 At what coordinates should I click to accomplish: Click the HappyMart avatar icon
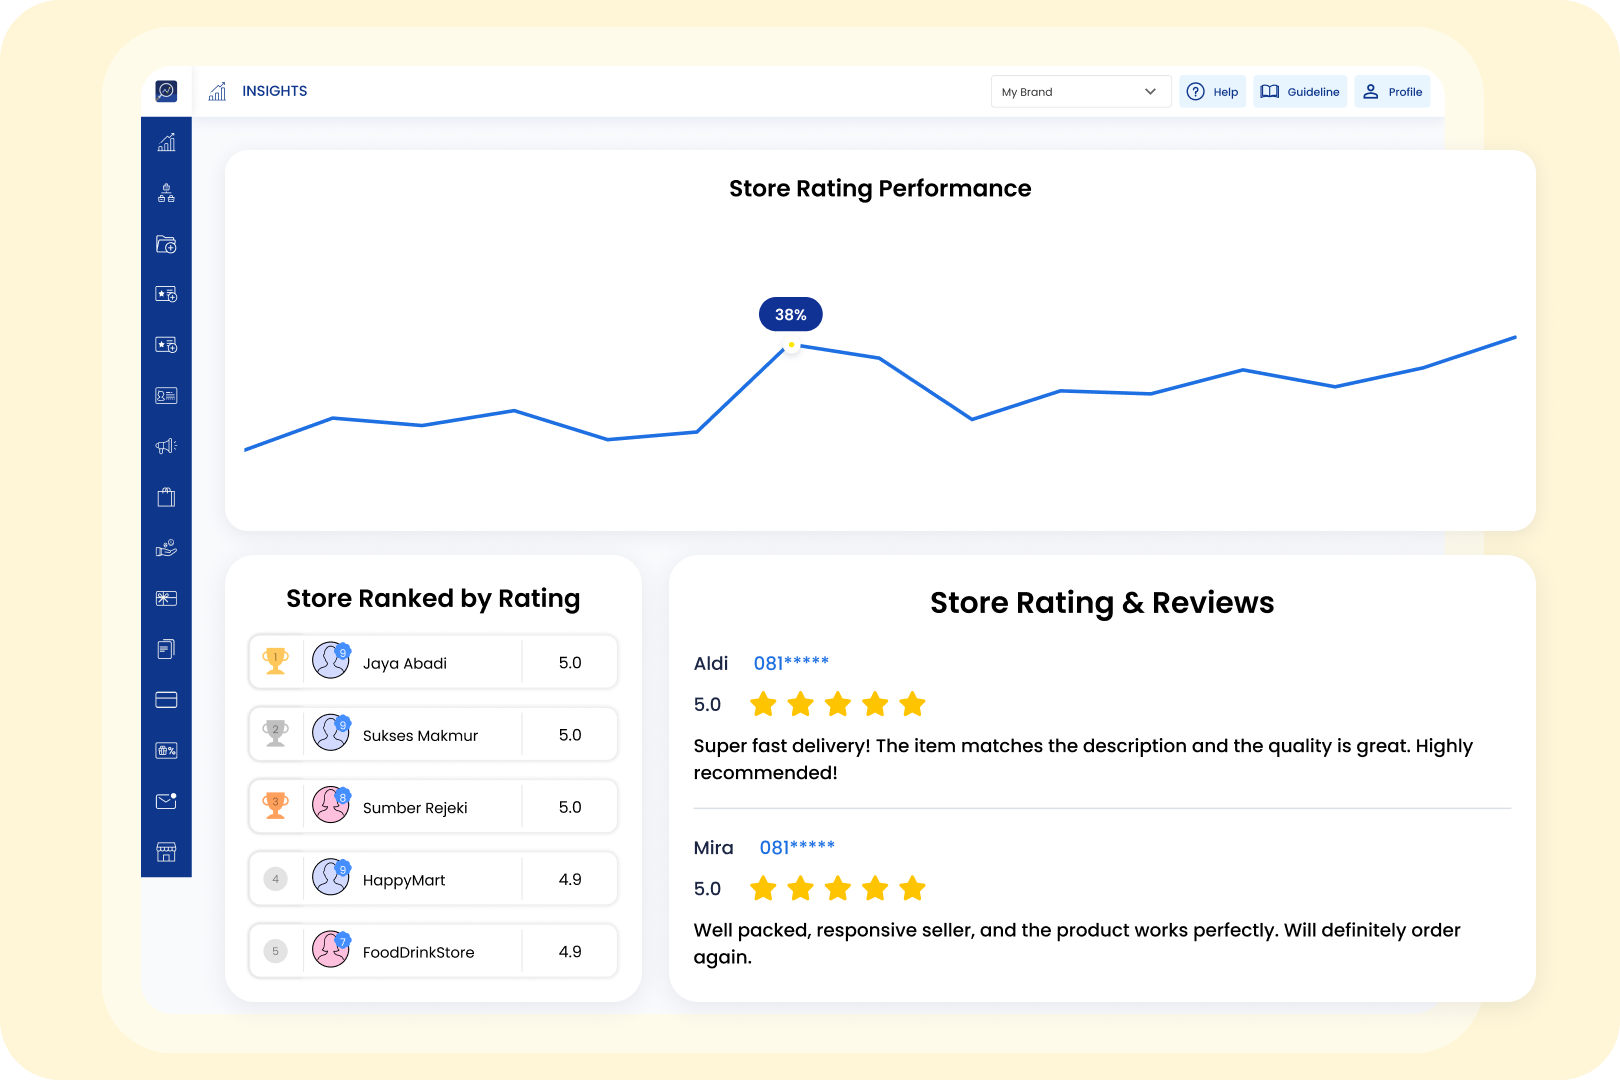[331, 878]
